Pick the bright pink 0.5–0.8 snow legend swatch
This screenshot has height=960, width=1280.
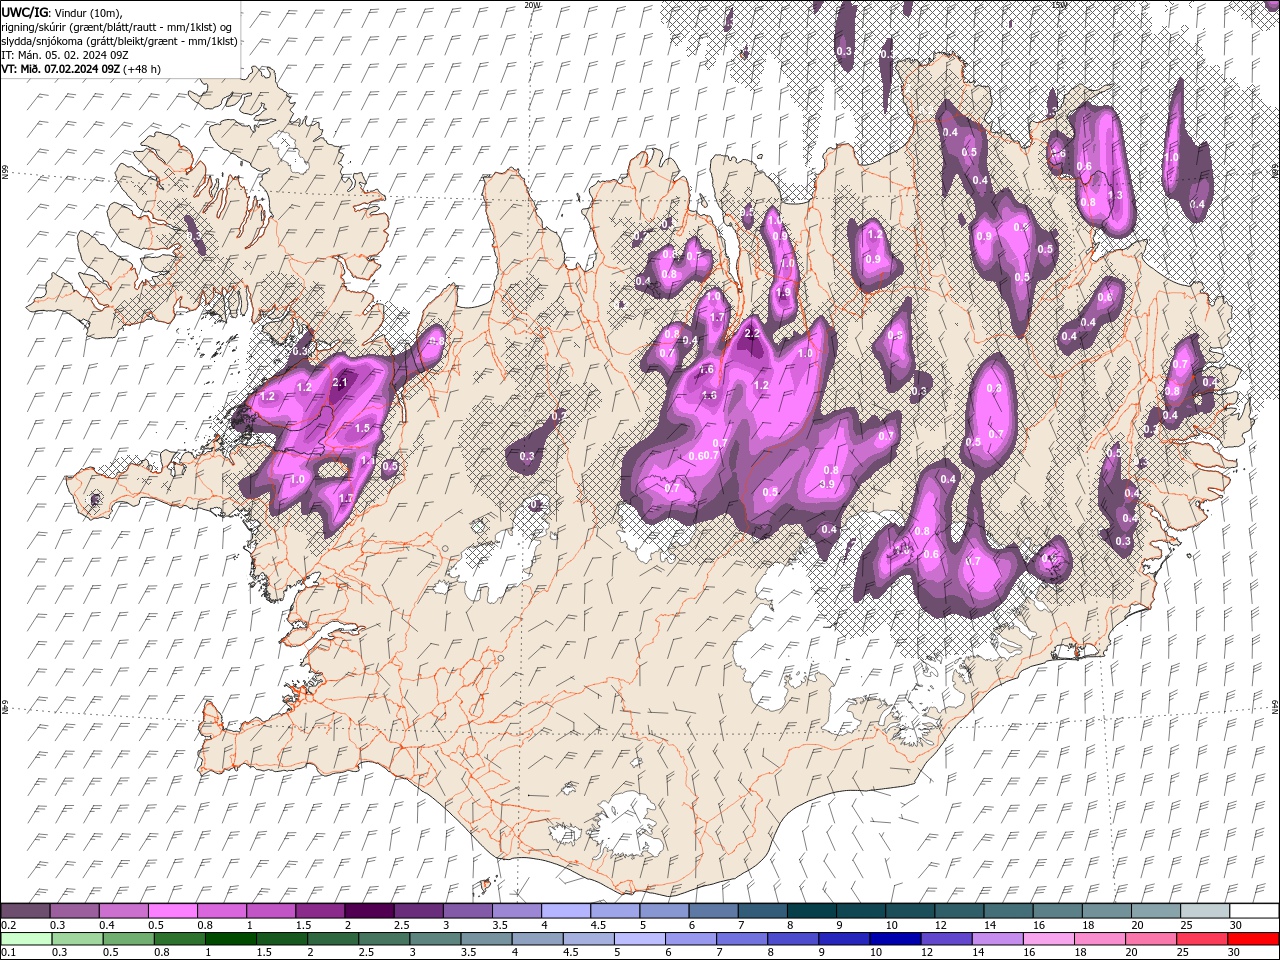[x=172, y=911]
